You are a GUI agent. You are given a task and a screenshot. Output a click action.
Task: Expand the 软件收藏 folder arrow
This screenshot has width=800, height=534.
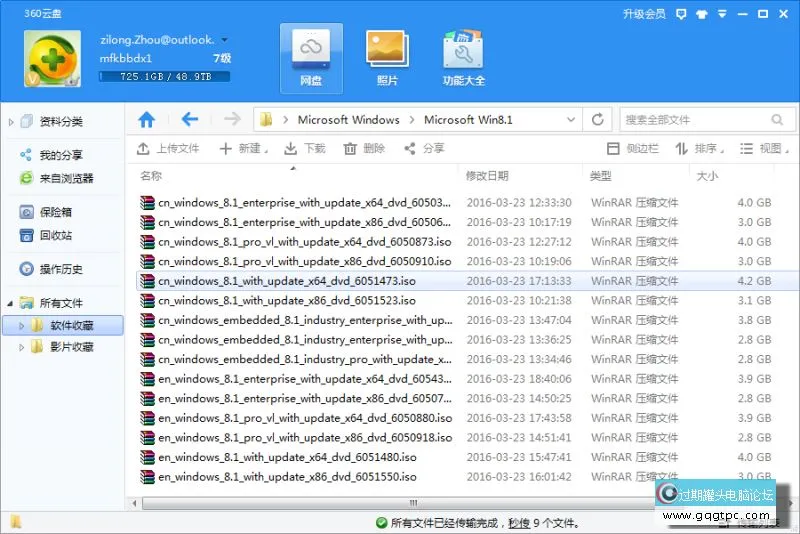[x=21, y=325]
